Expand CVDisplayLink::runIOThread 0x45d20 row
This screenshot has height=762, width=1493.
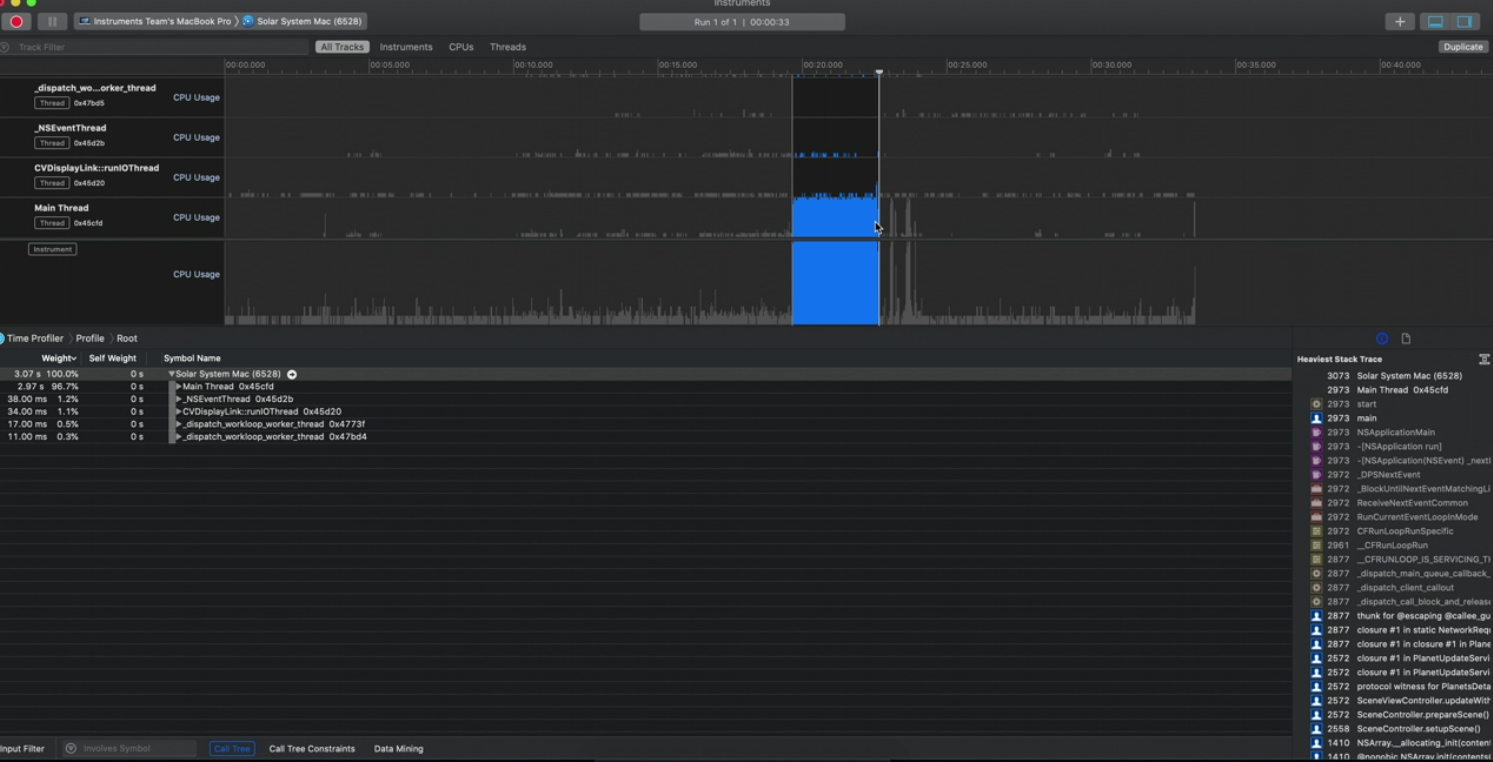[x=179, y=412]
